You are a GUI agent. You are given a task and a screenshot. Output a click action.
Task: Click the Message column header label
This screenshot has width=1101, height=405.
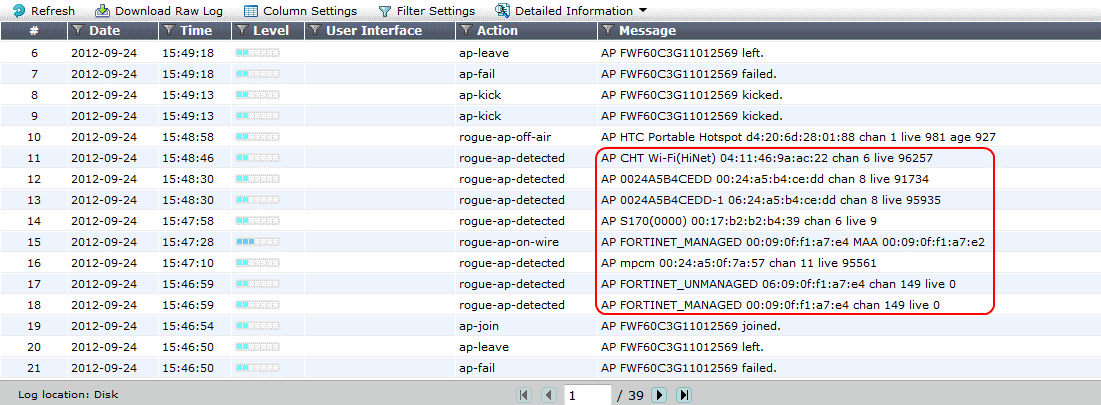647,30
